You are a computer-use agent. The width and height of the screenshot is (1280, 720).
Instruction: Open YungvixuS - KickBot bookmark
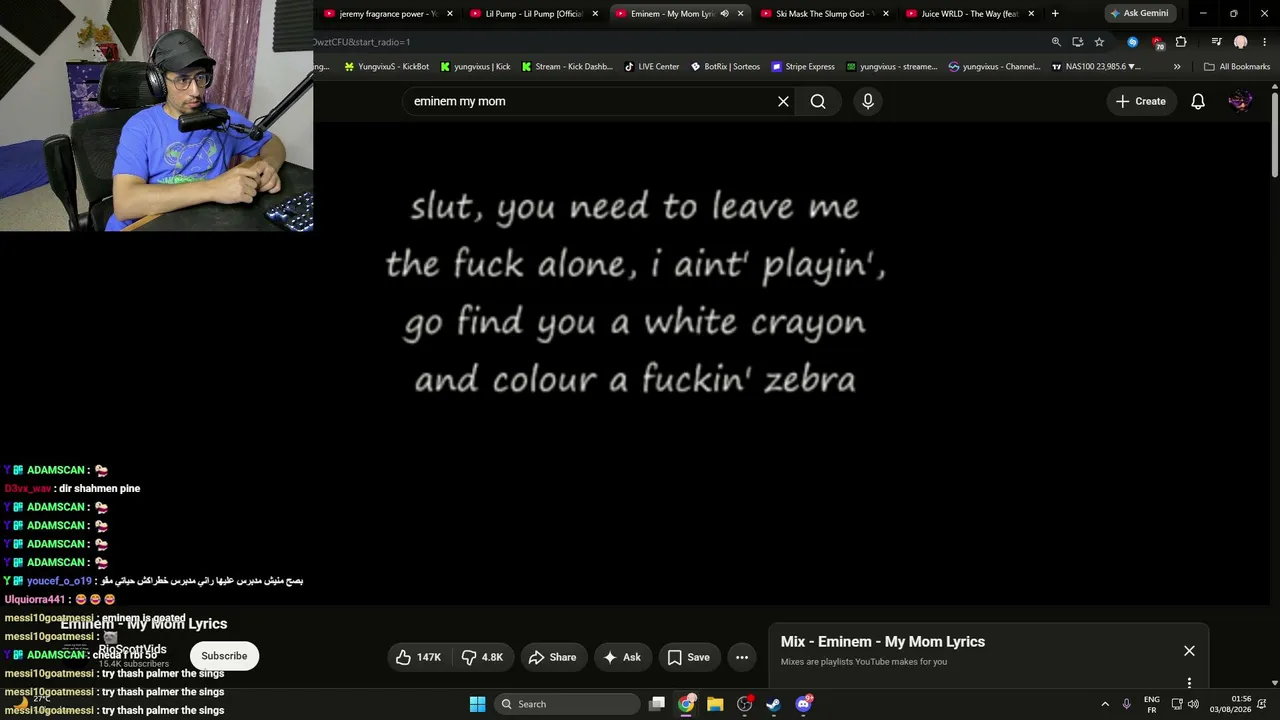pos(386,67)
